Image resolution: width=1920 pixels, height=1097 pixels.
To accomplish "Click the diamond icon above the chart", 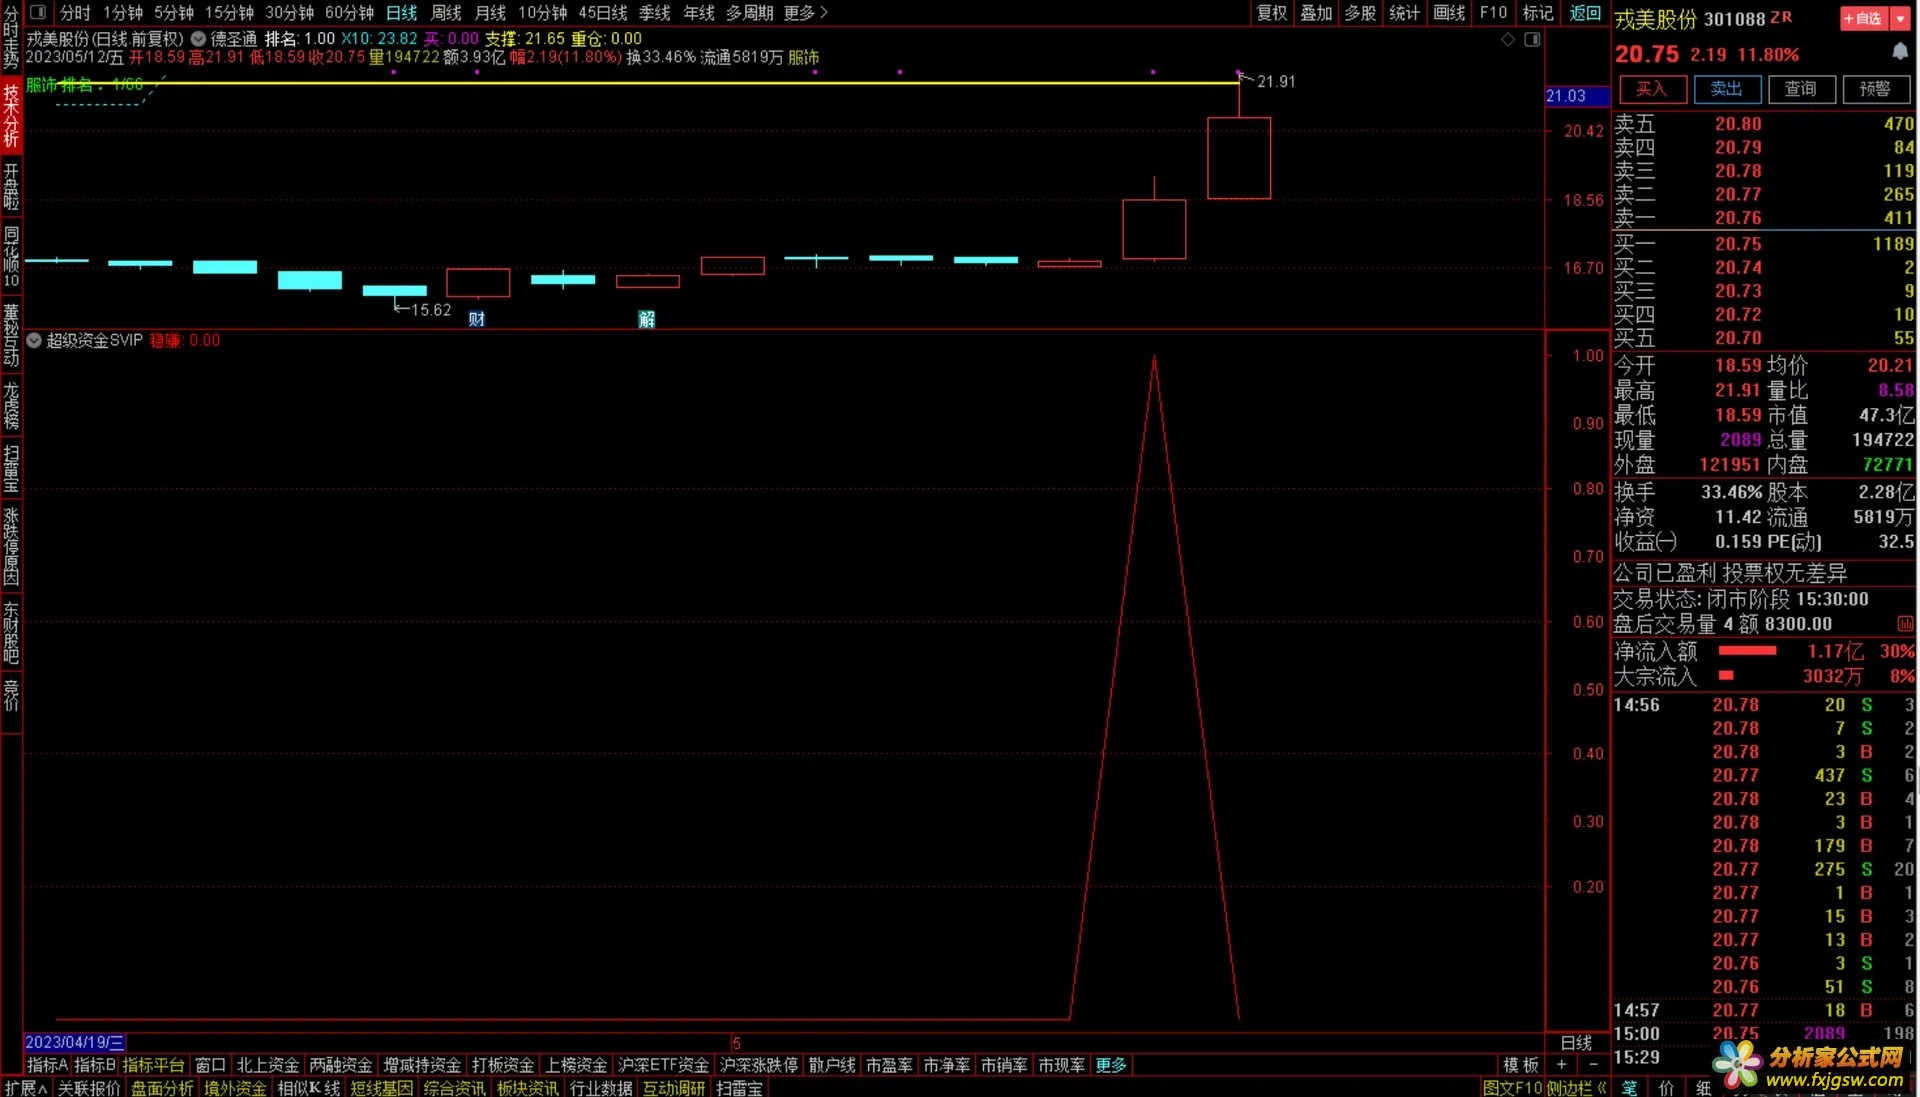I will 1508,39.
